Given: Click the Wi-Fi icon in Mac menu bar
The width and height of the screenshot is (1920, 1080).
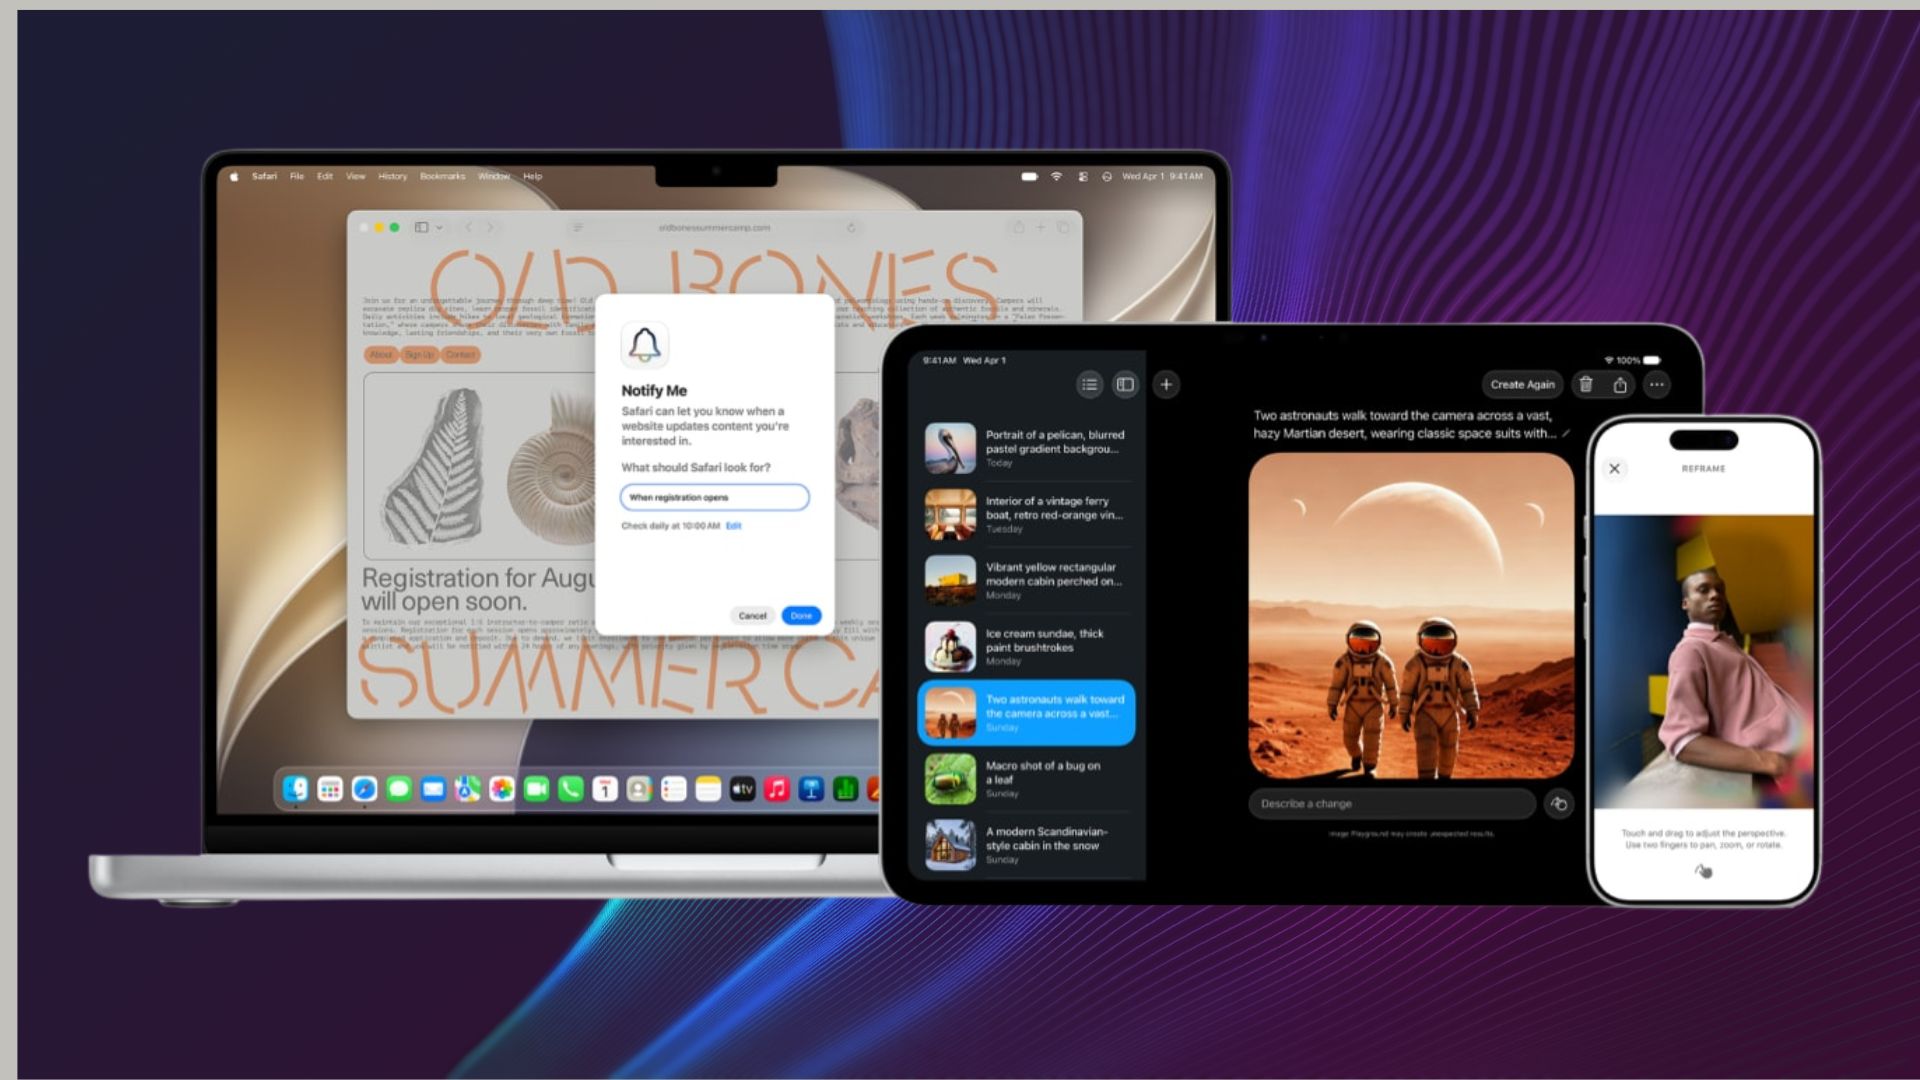Looking at the screenshot, I should tap(1056, 176).
